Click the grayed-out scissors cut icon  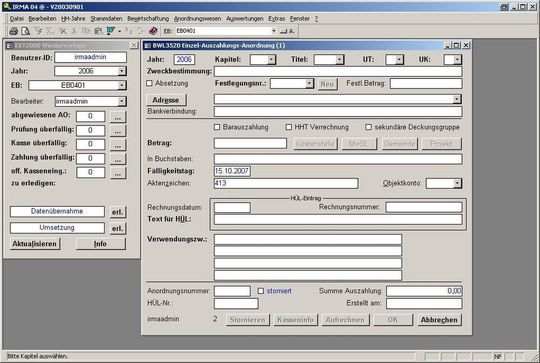point(74,31)
